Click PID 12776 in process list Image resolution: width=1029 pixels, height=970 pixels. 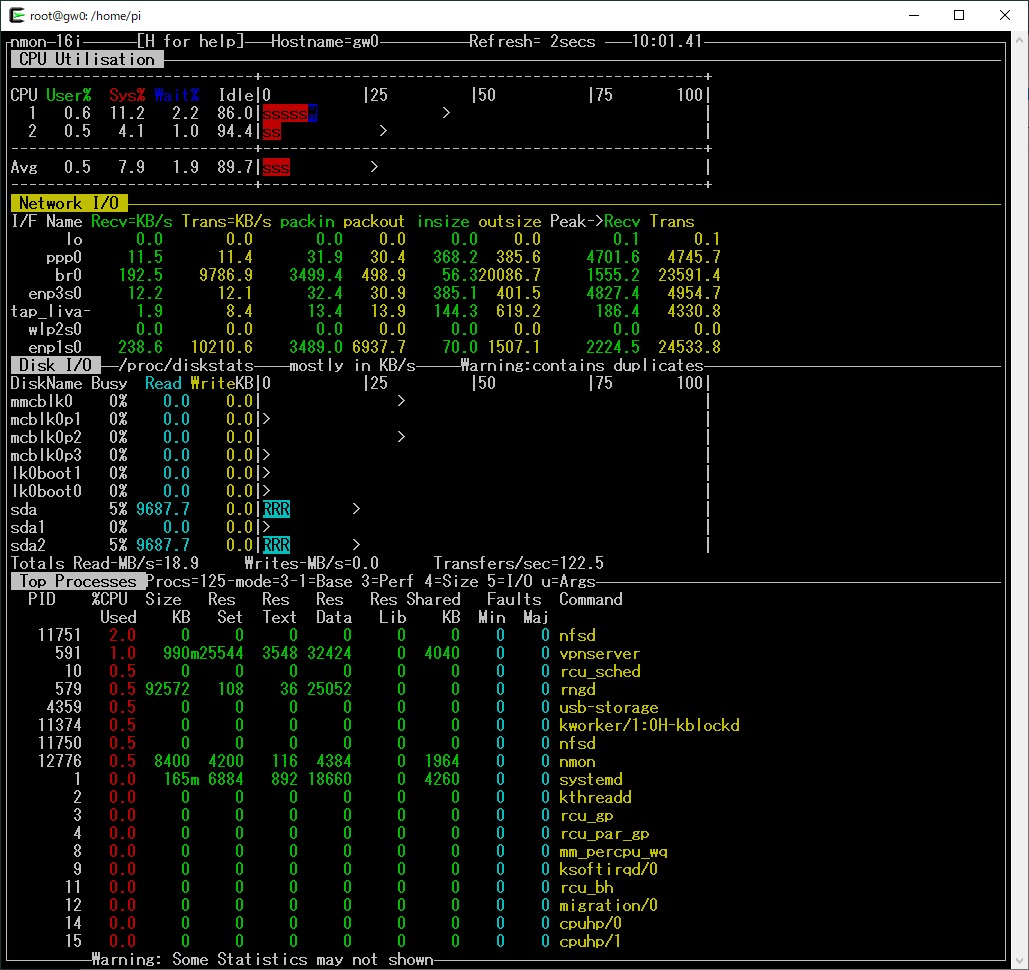pos(59,761)
